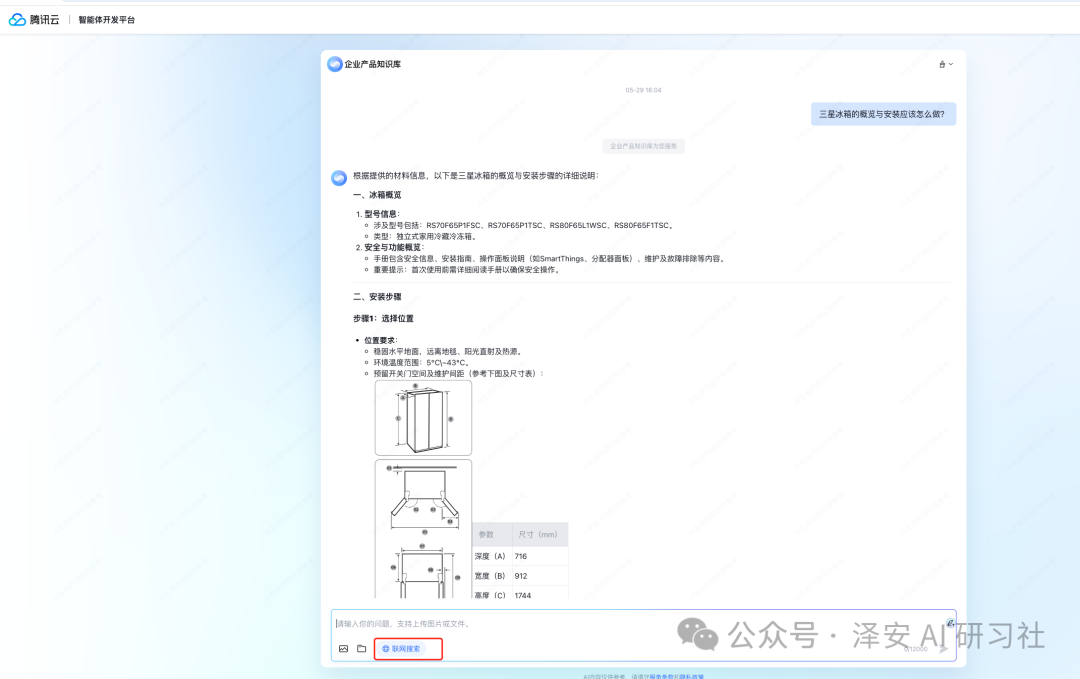Click the 型号信息 list heading
Viewport: 1080px width, 679px height.
click(x=381, y=214)
